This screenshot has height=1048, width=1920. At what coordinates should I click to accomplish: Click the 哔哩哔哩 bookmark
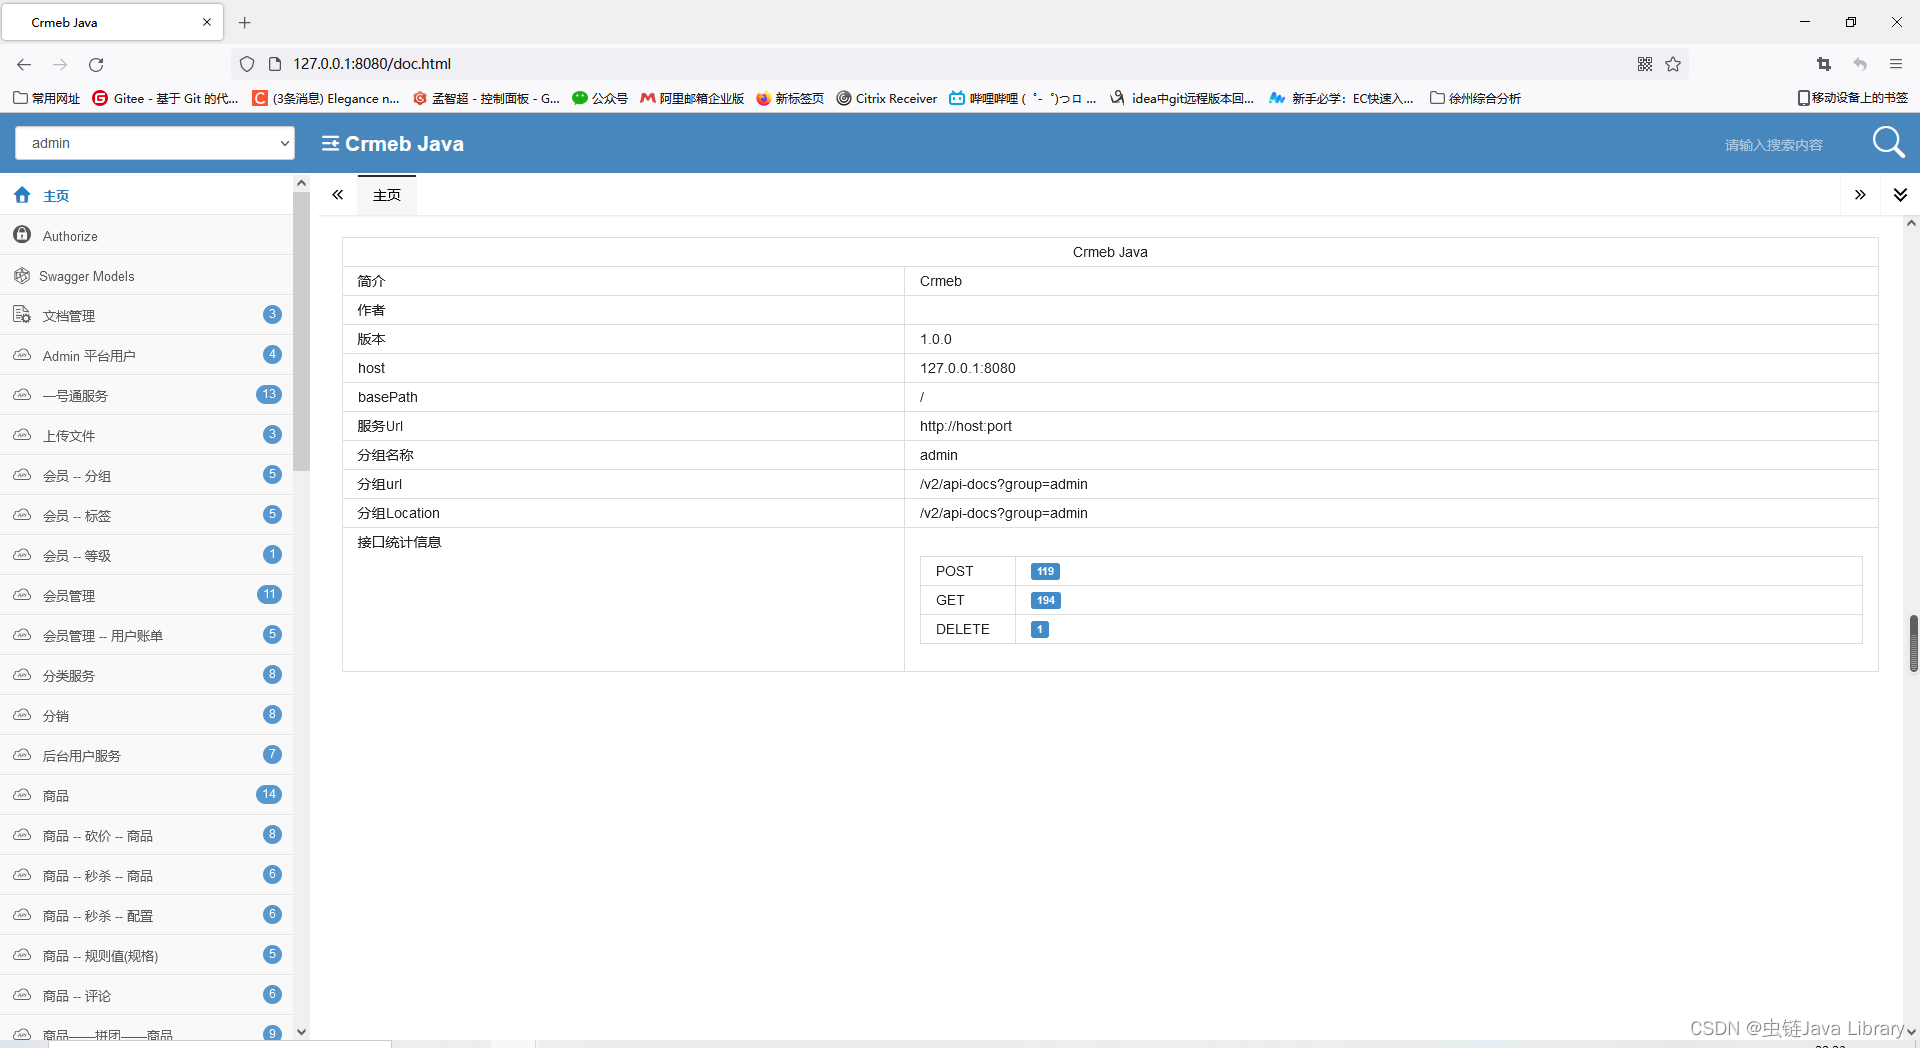click(1022, 98)
